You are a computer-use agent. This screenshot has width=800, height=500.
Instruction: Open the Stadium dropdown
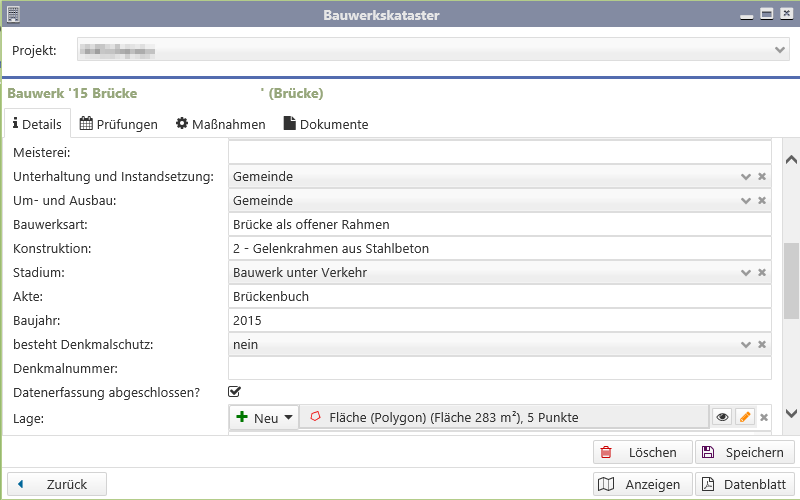click(x=745, y=272)
